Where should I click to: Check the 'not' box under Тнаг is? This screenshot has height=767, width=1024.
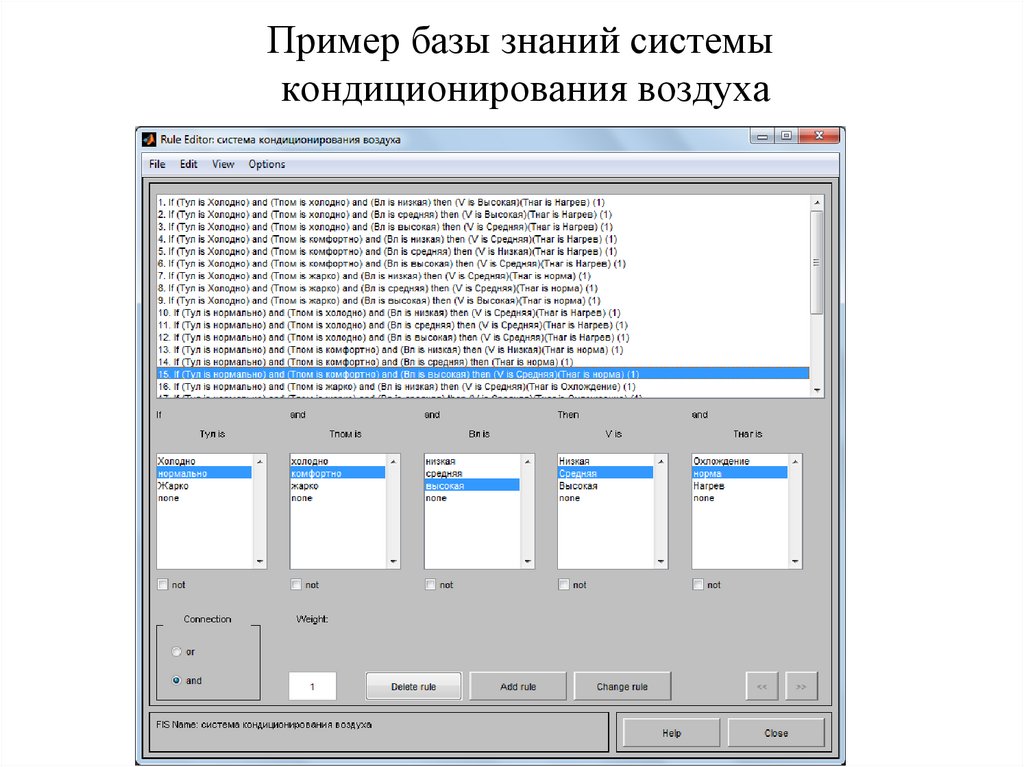698,585
